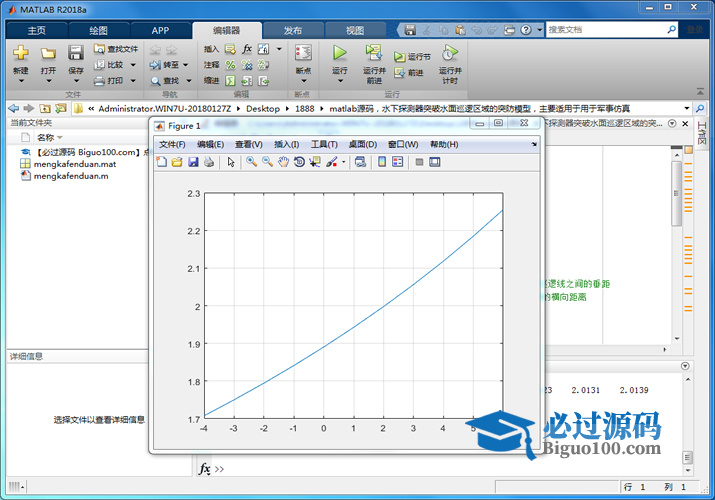Image resolution: width=715 pixels, height=500 pixels.
Task: Click the Print Figure icon
Action: pos(208,162)
